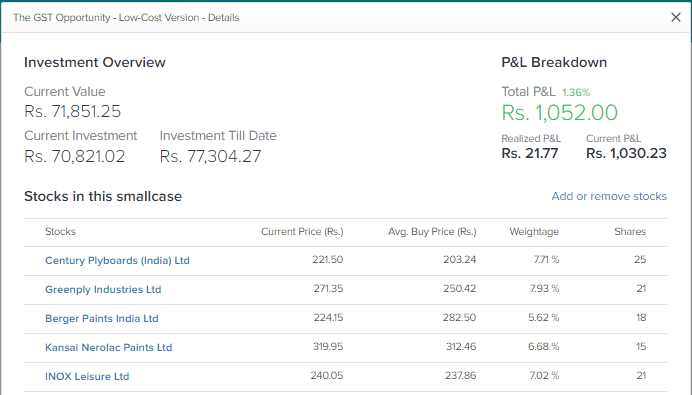Select Current Value Rs. 71,851.25
Image resolution: width=692 pixels, height=395 pixels.
[72, 111]
